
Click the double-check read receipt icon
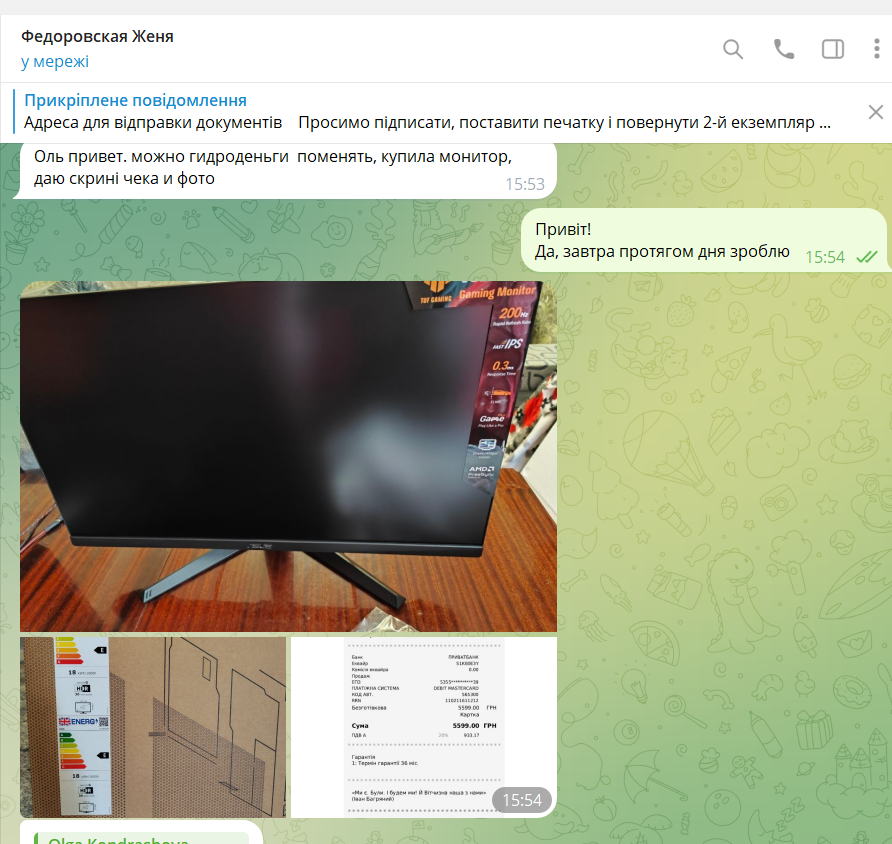tap(867, 257)
